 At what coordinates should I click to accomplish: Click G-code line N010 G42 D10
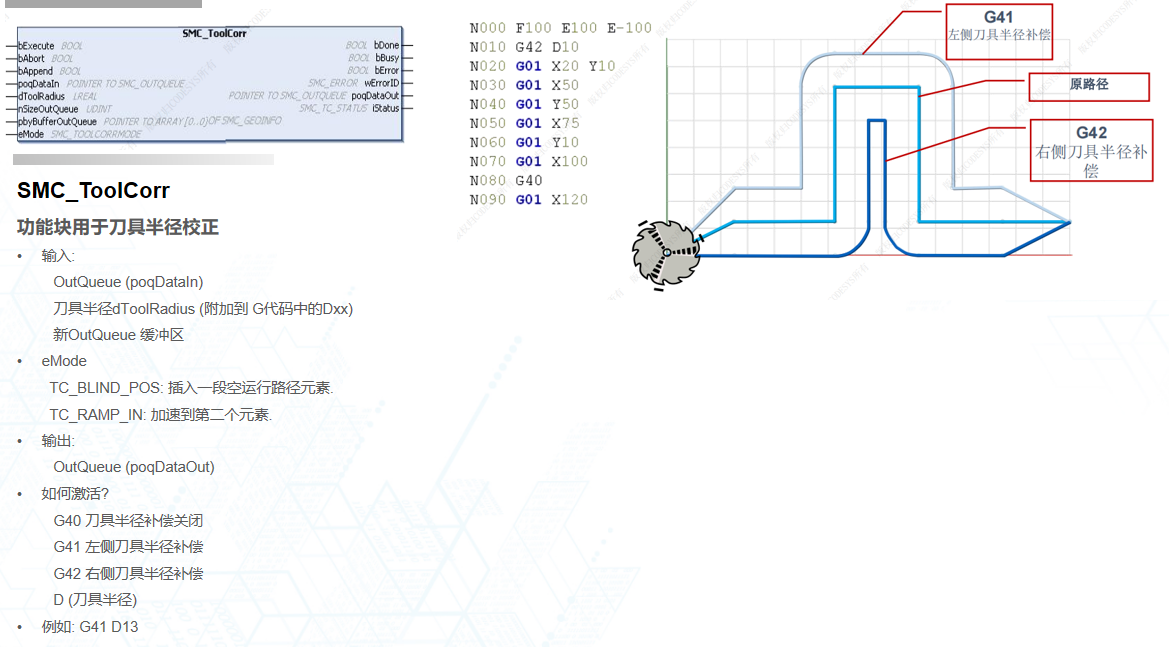(524, 47)
